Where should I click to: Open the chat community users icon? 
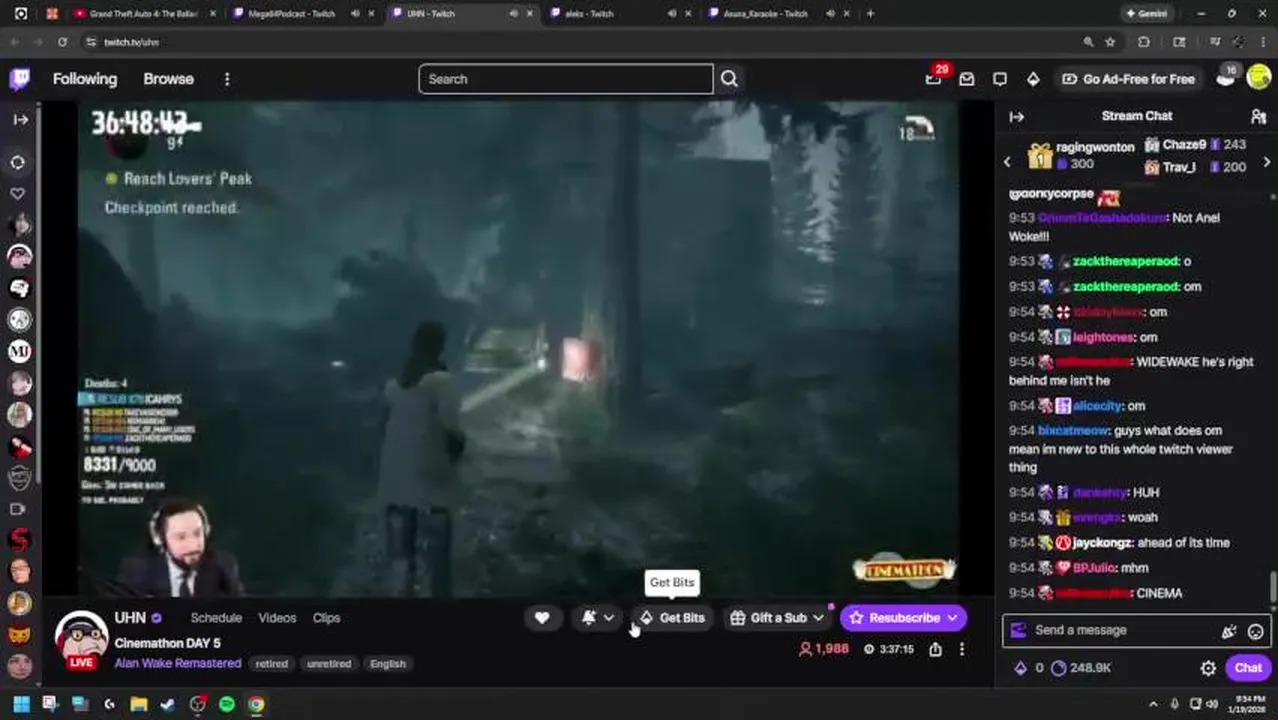(1258, 117)
